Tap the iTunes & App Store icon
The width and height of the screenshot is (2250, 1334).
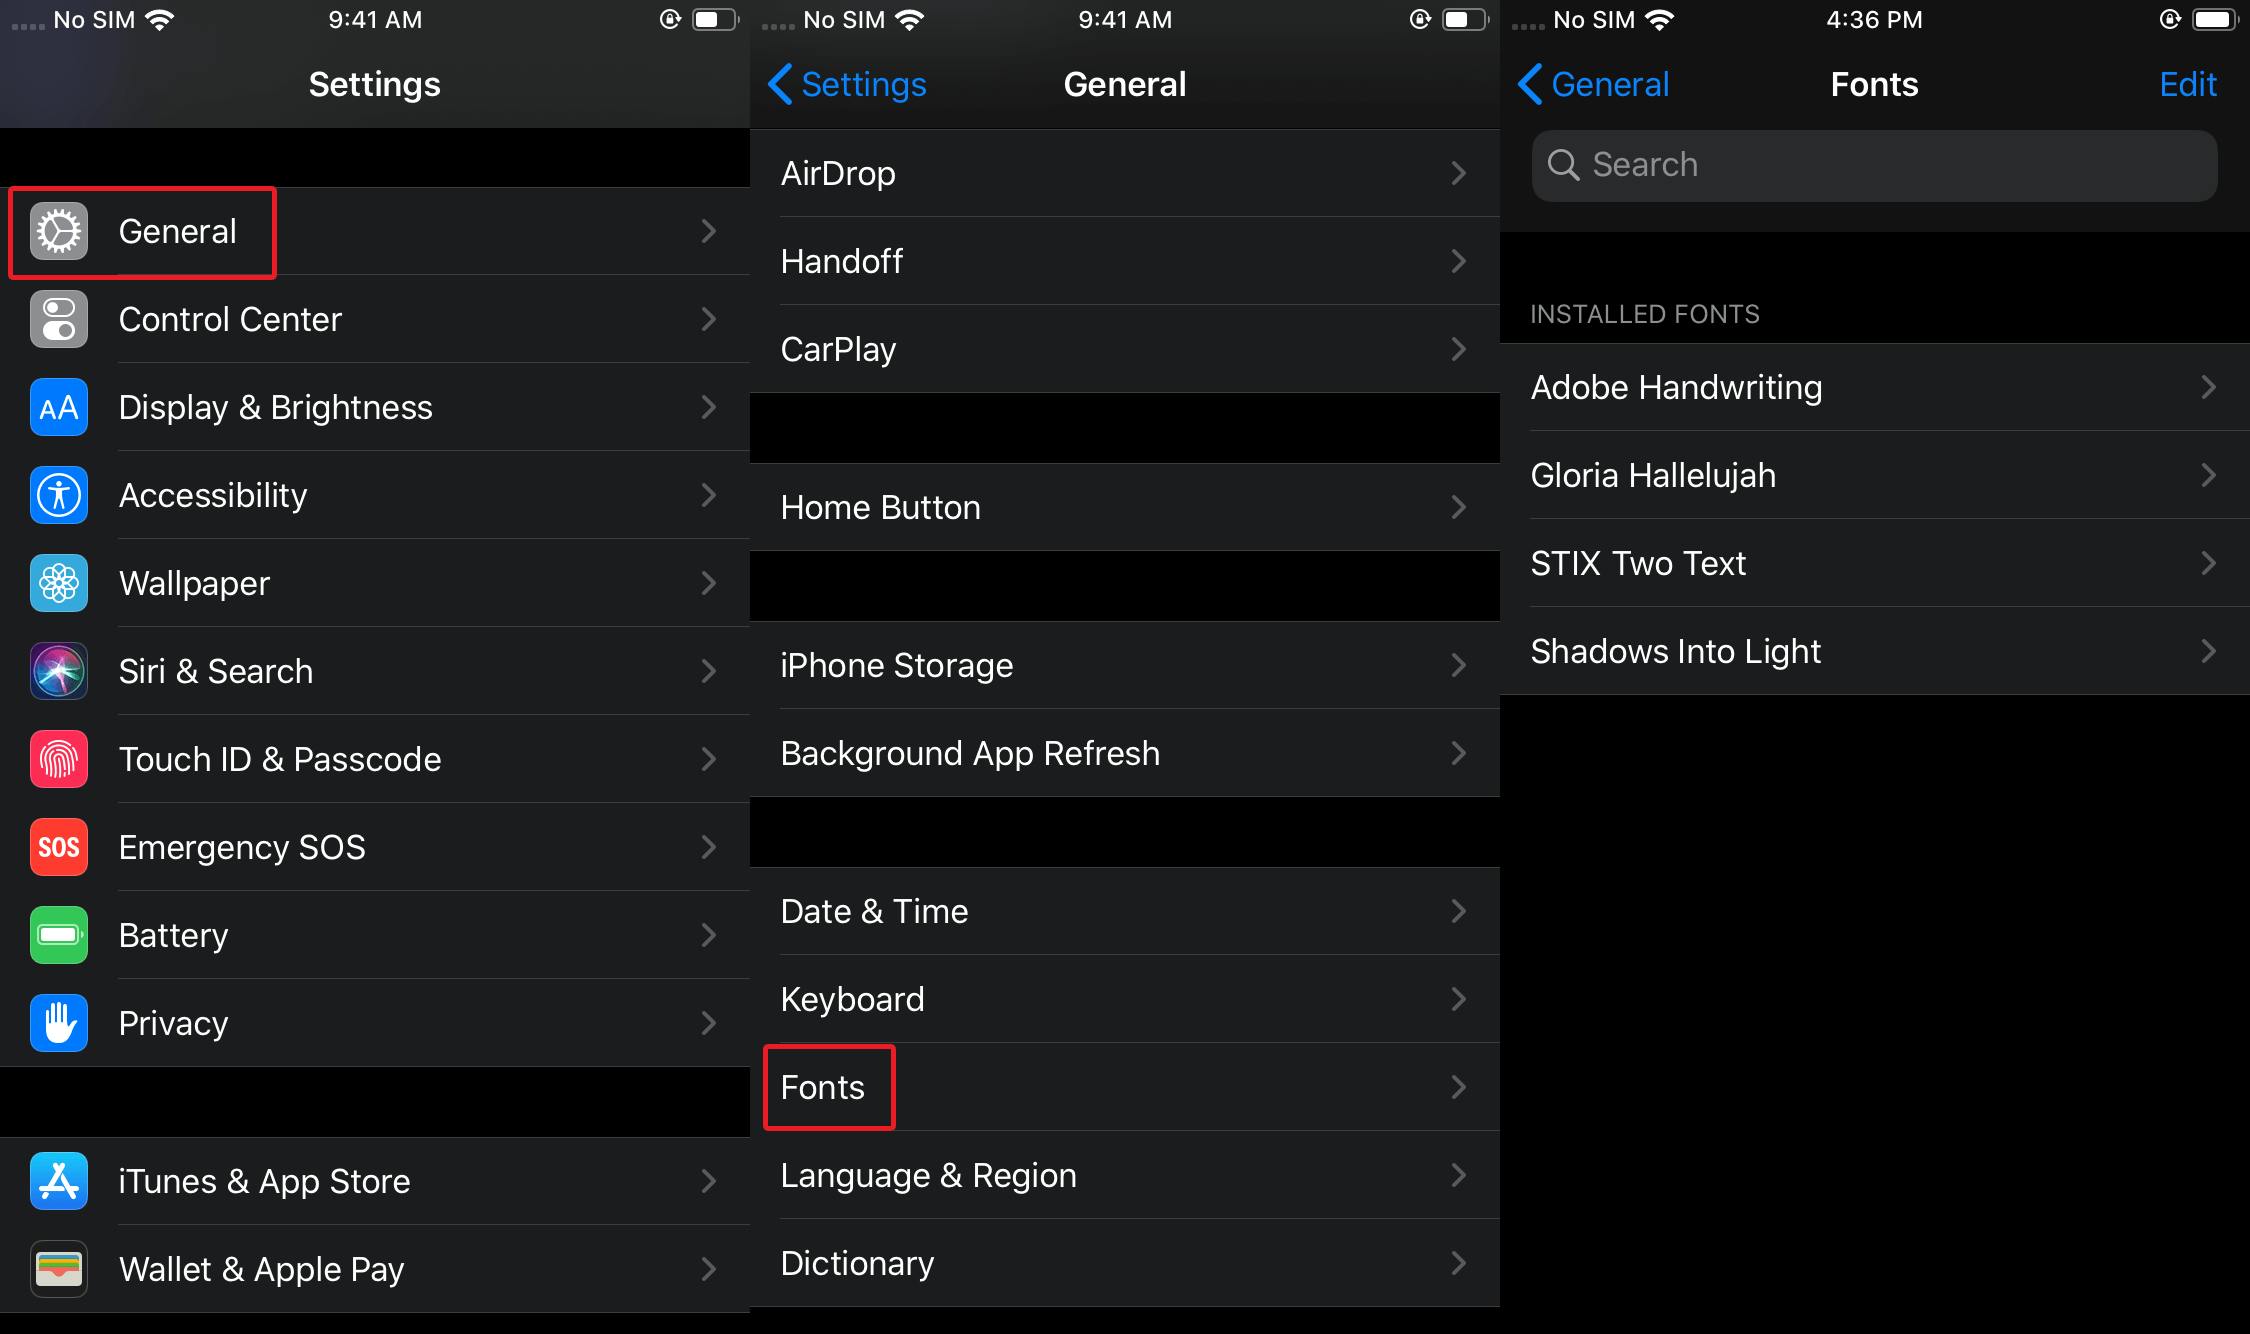click(x=59, y=1181)
